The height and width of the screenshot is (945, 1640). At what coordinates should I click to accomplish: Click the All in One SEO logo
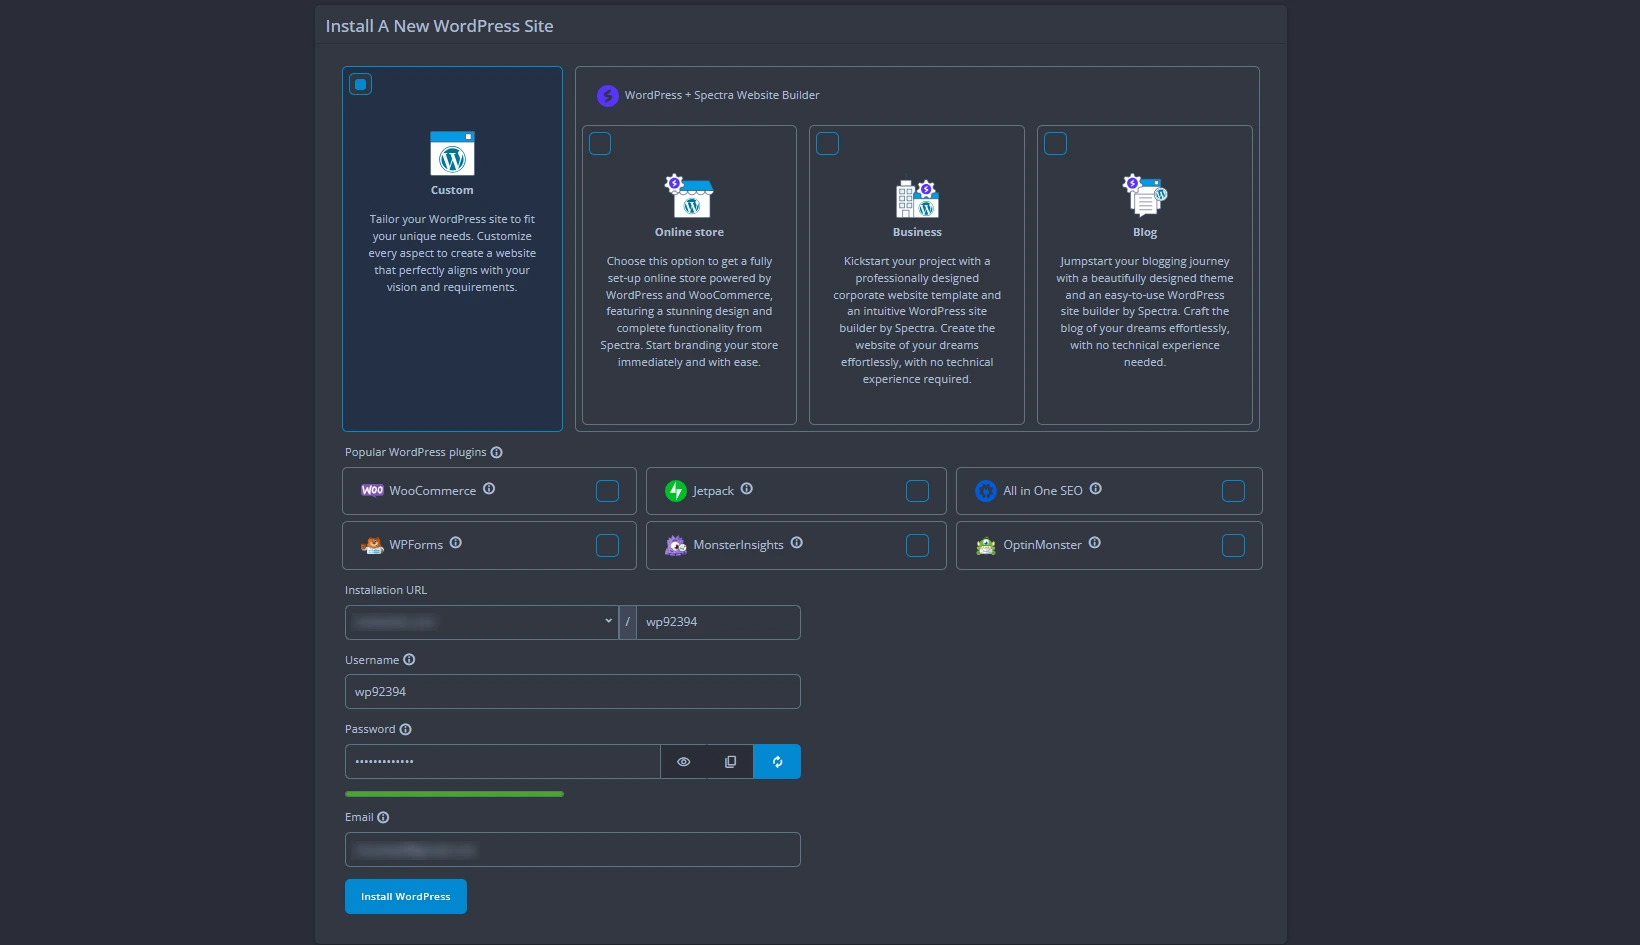pos(986,491)
